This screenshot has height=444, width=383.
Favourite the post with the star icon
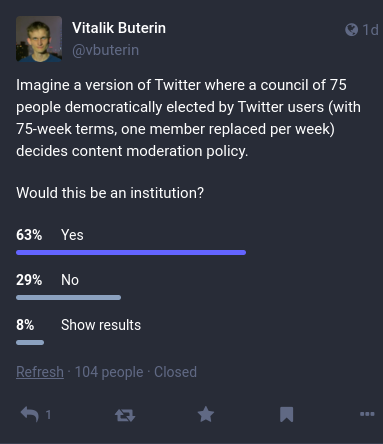coord(206,414)
